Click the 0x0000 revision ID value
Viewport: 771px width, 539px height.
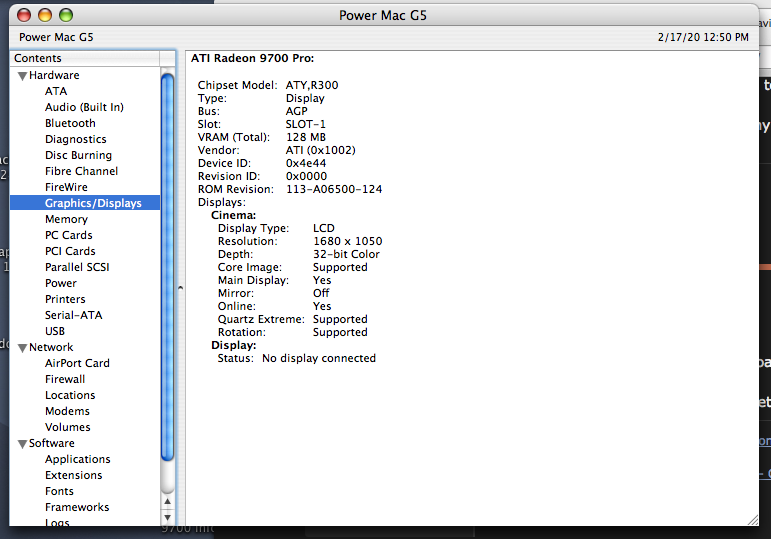point(306,176)
